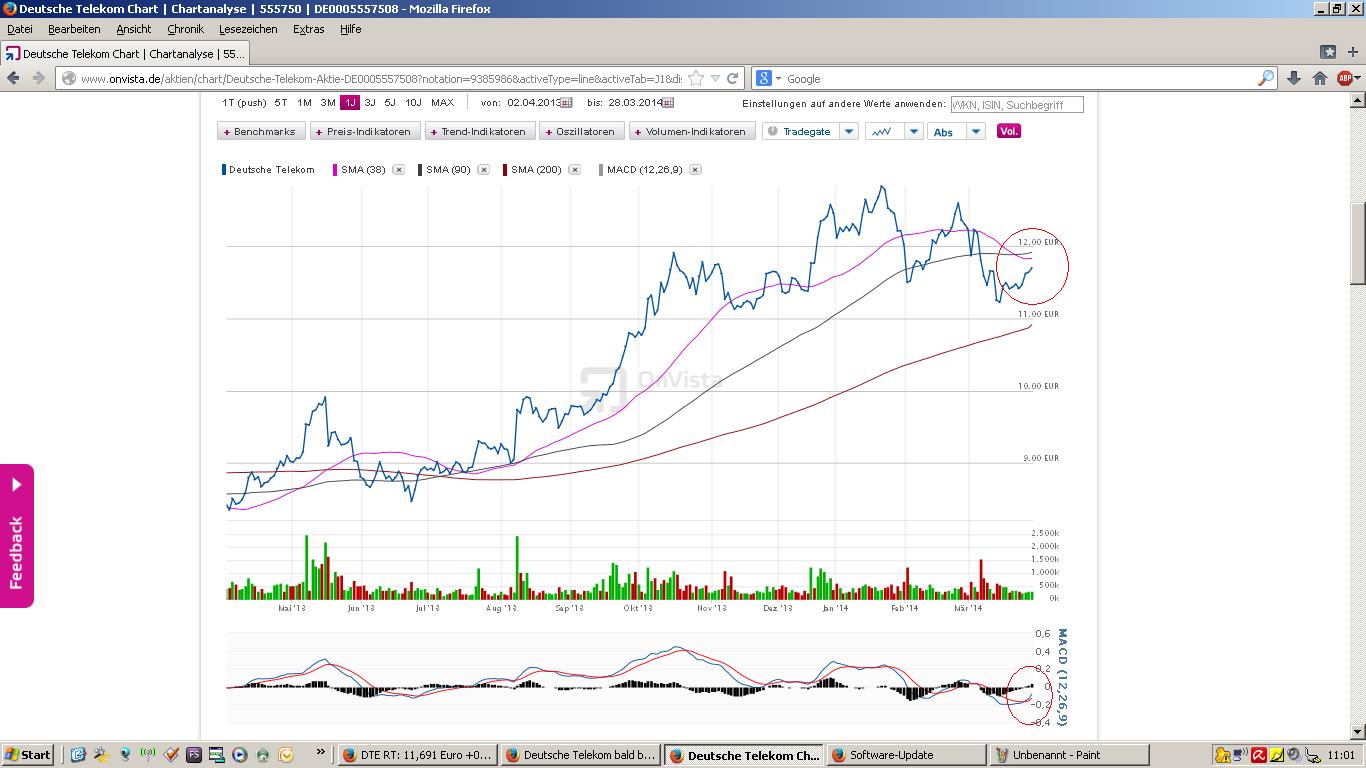Viewport: 1366px width, 768px height.
Task: Launch the media player quick launch icon
Action: tap(240, 755)
